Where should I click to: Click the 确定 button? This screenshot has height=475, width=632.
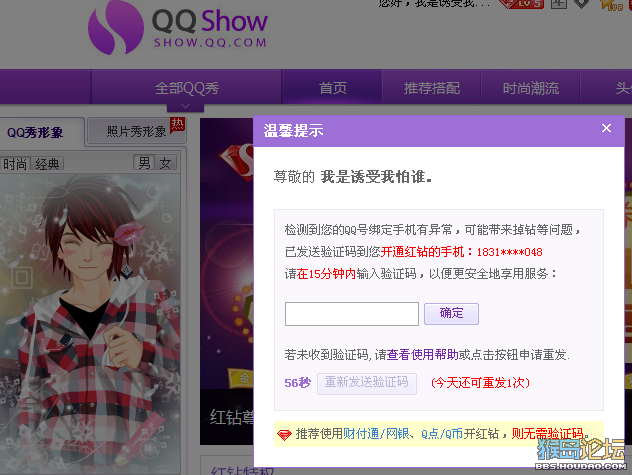click(x=451, y=313)
